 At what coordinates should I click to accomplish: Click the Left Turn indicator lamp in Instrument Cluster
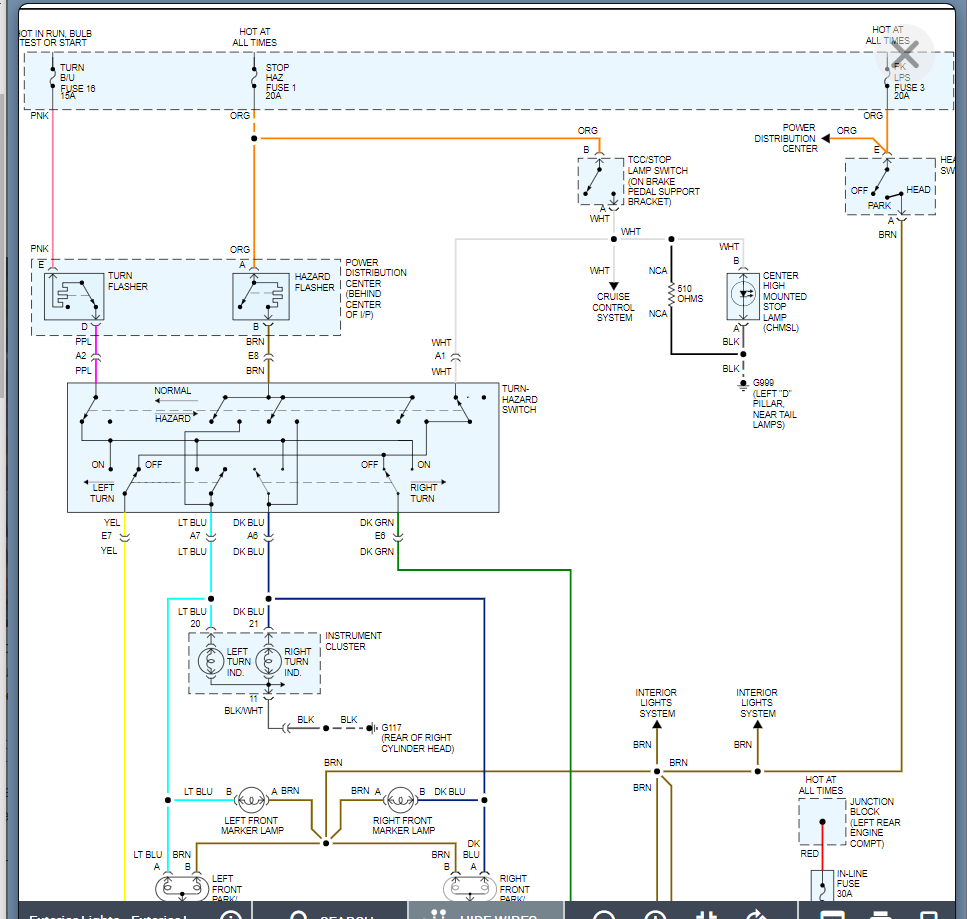tap(211, 662)
